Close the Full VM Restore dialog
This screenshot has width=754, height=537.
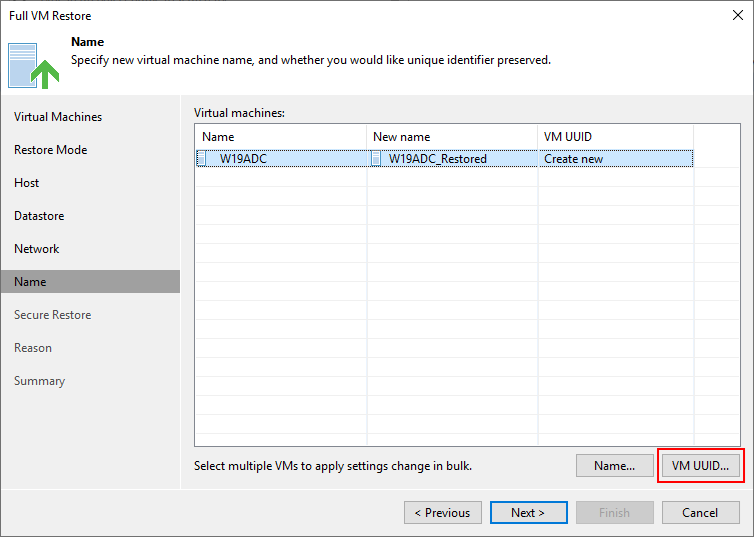coord(738,15)
